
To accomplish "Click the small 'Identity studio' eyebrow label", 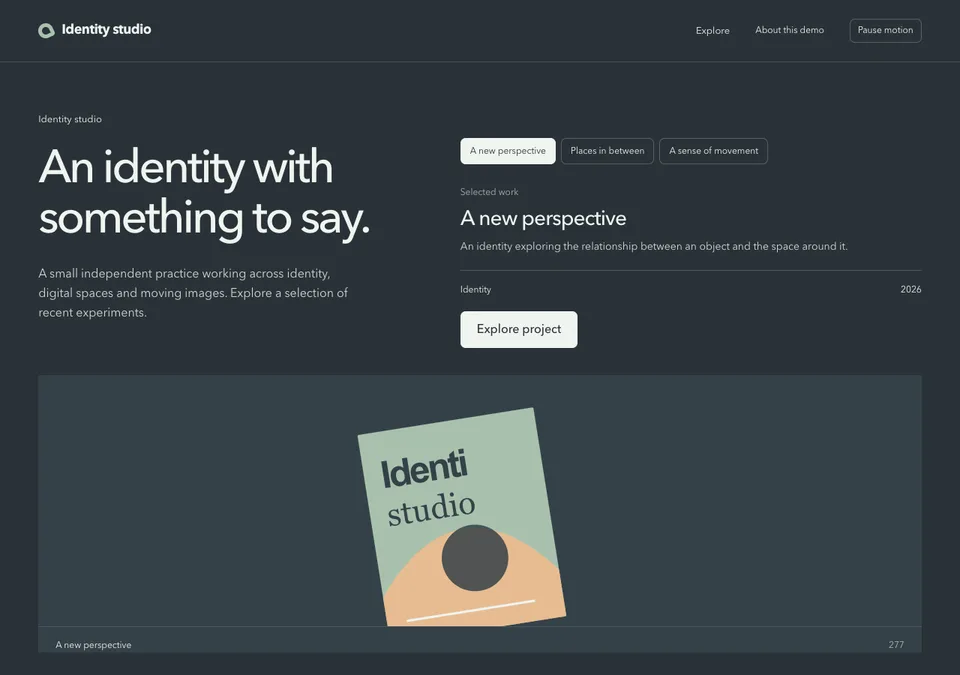I will [x=70, y=119].
